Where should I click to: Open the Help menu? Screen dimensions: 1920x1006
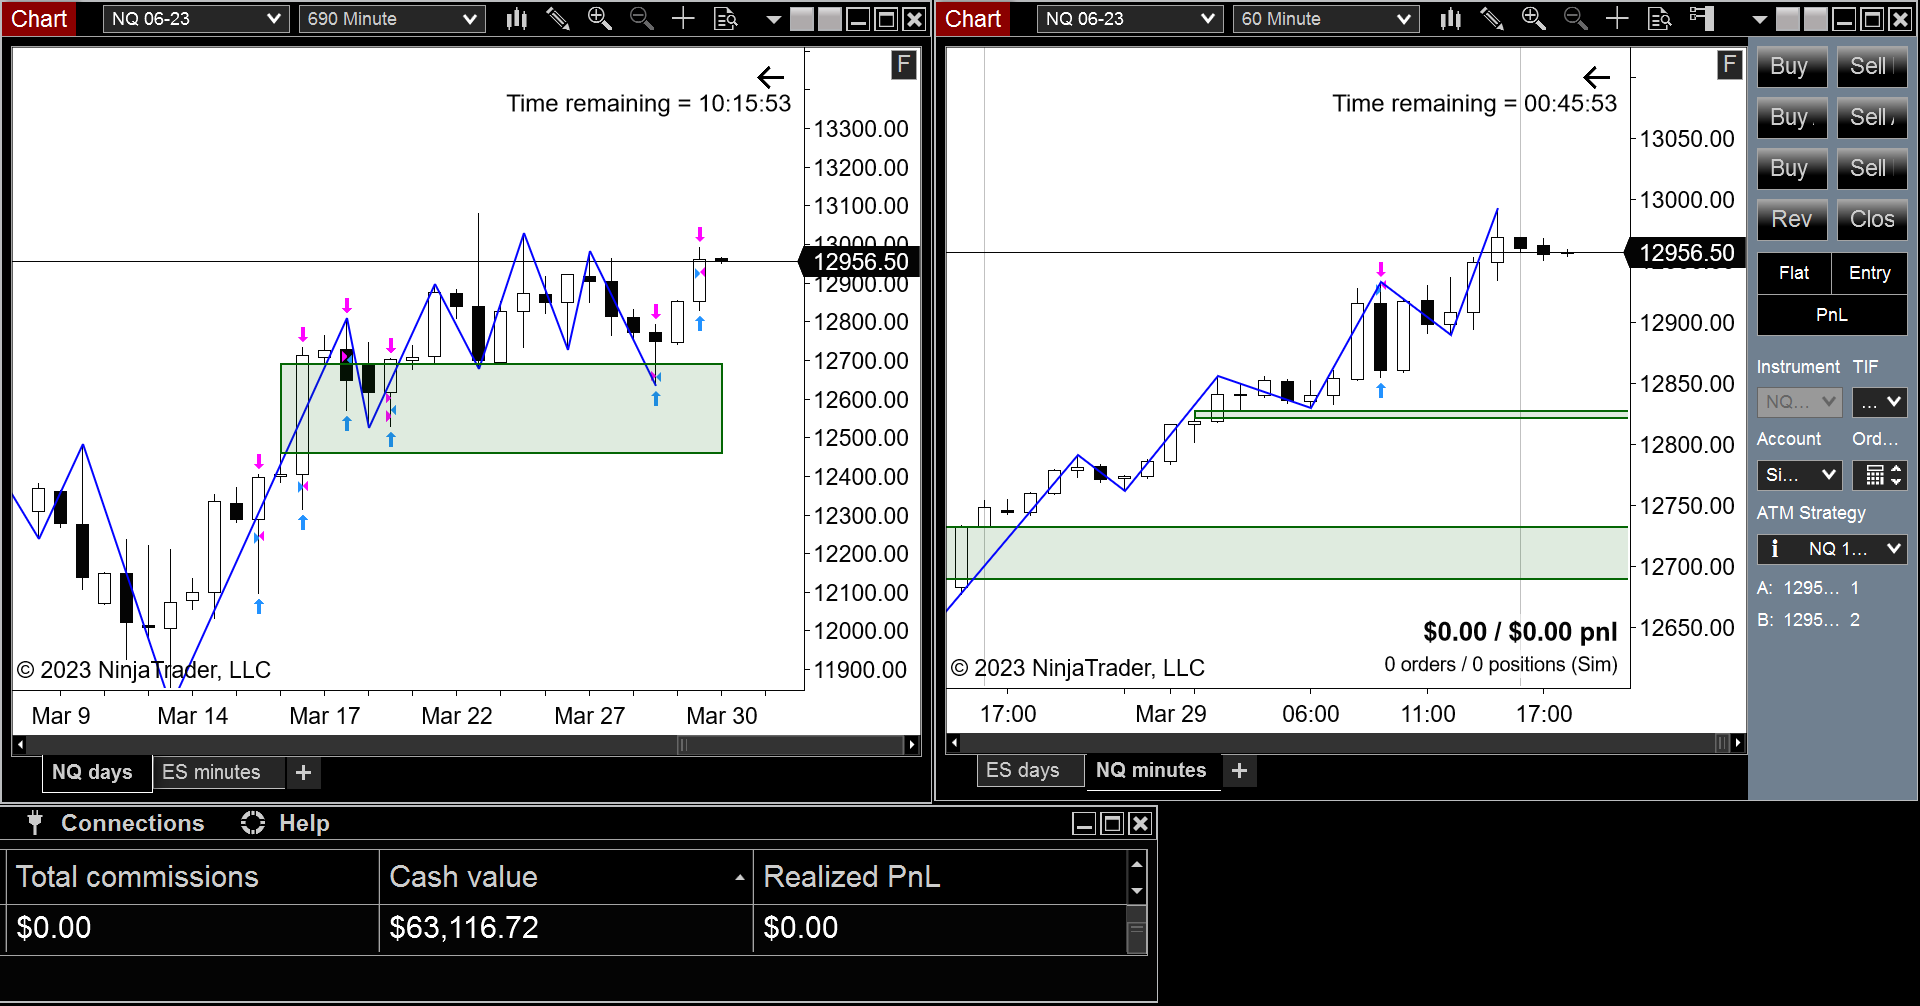(x=304, y=823)
